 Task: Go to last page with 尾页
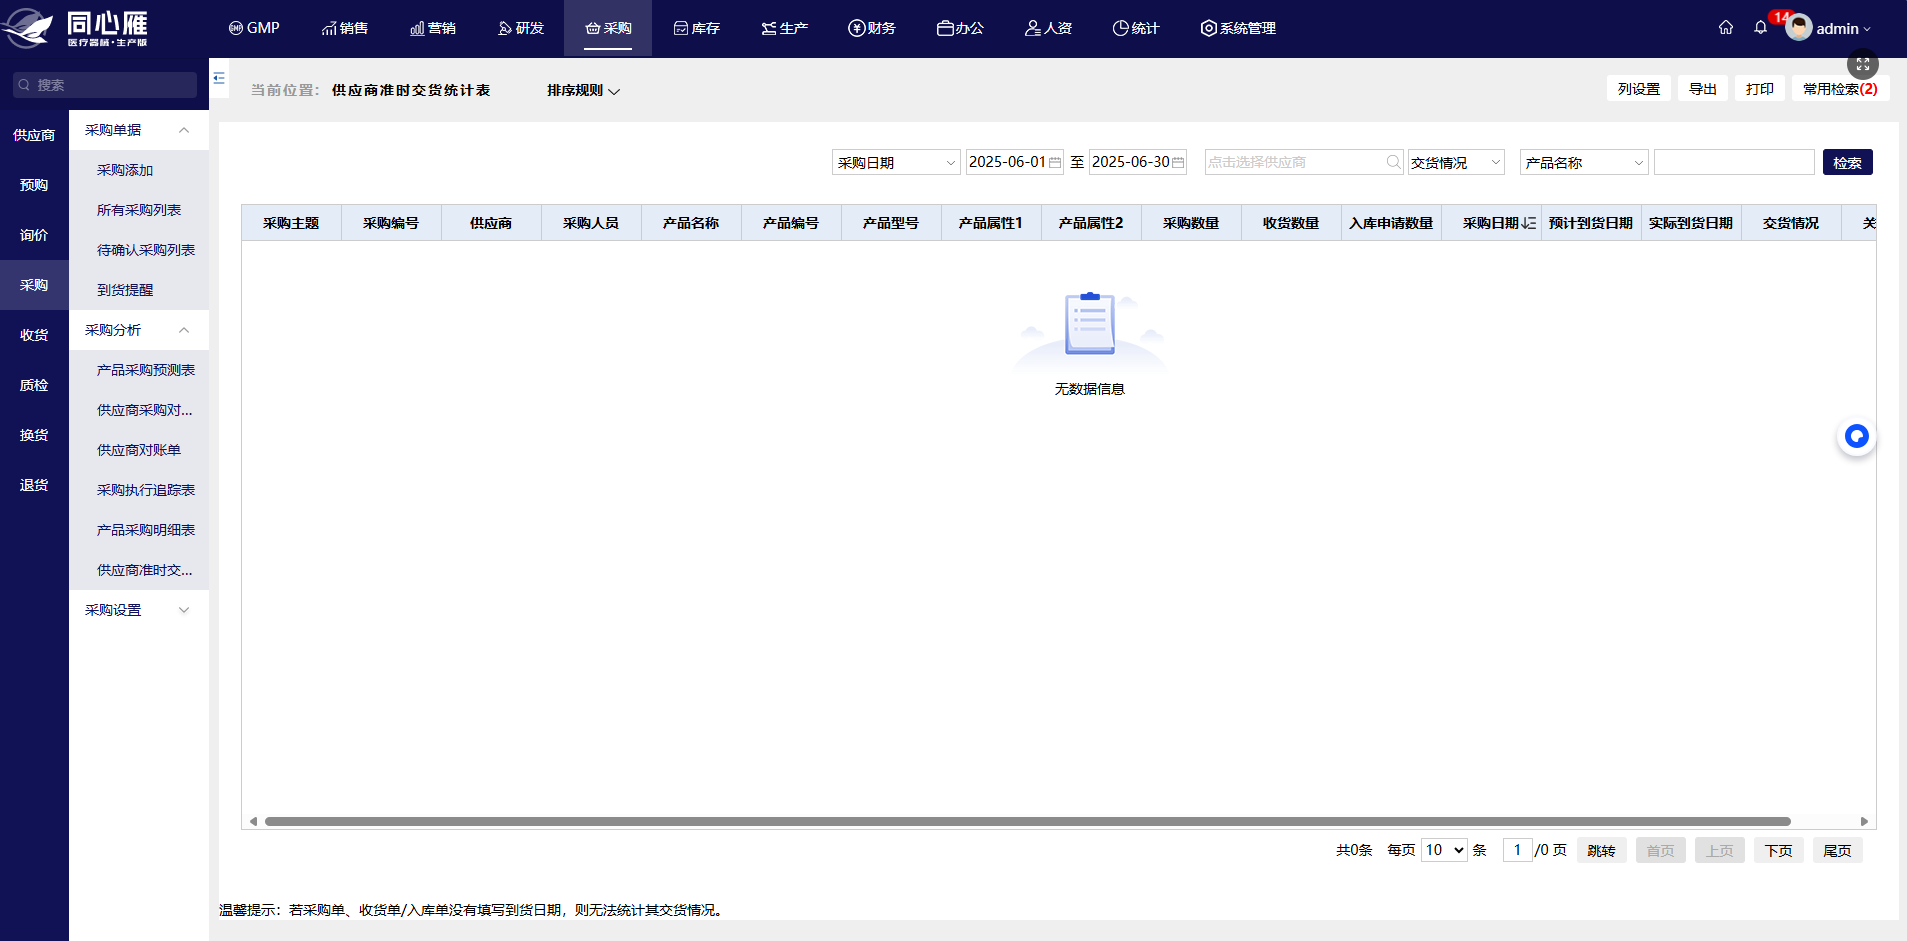point(1838,850)
